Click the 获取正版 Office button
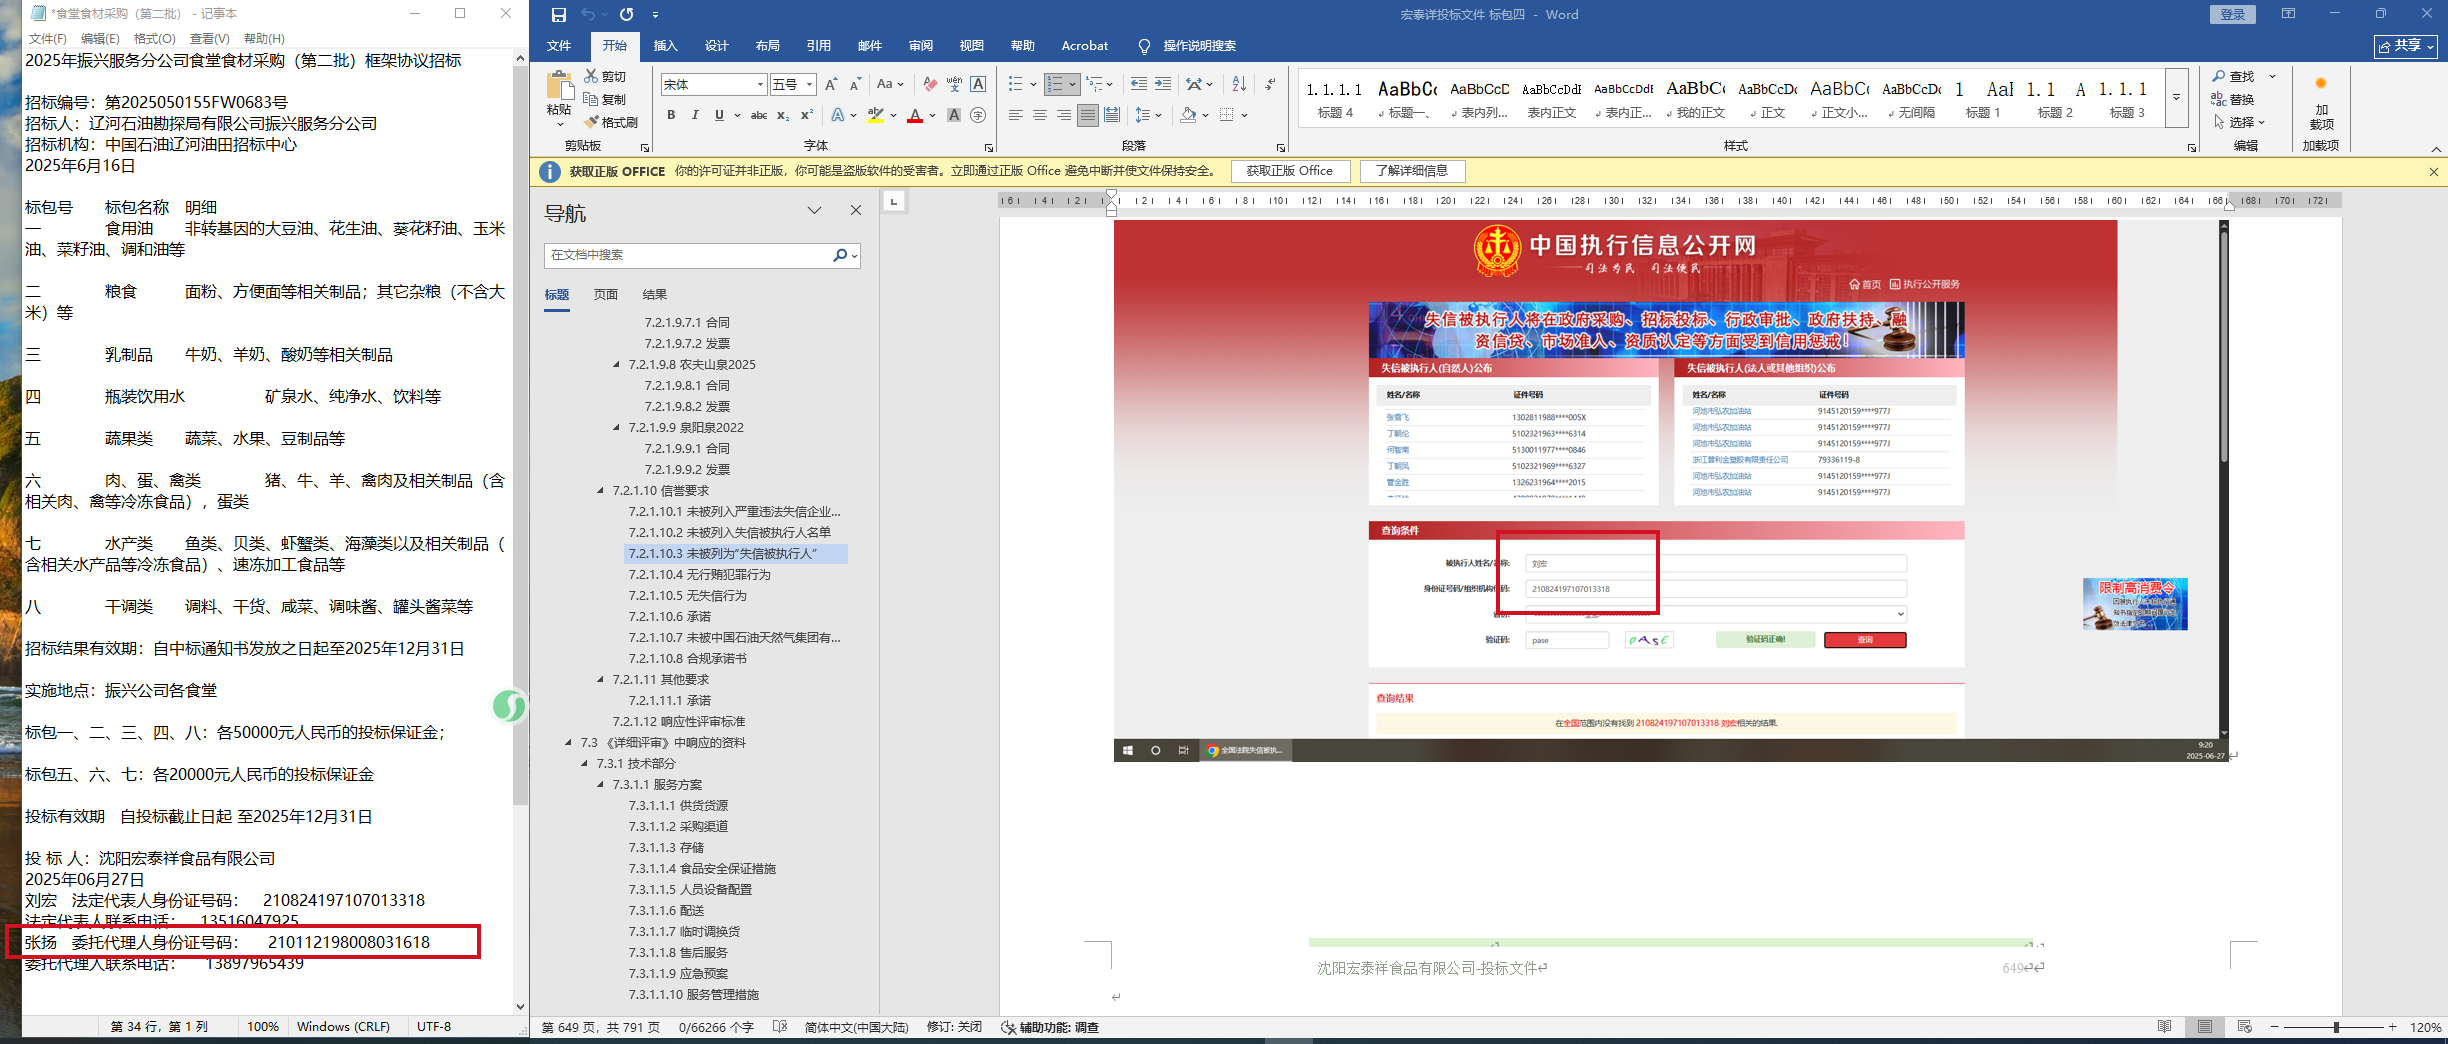 pos(1290,171)
